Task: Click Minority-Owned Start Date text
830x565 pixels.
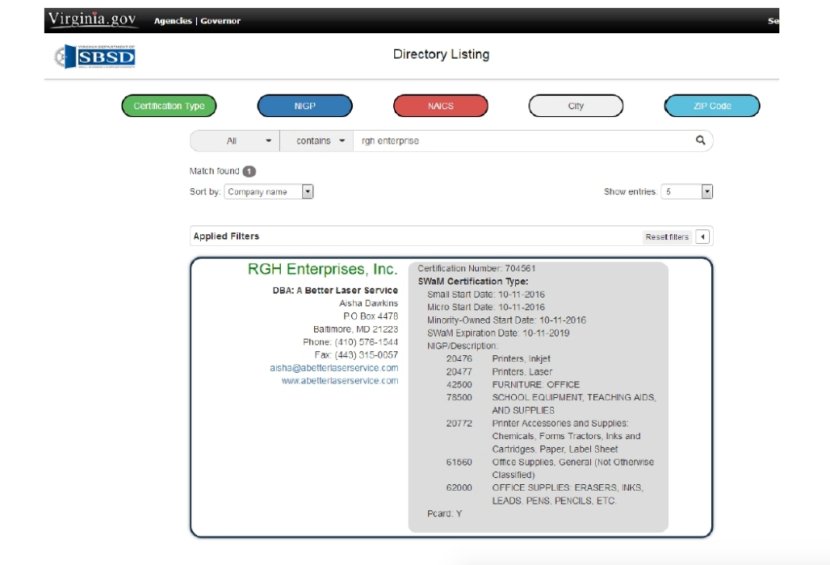Action: pos(507,320)
